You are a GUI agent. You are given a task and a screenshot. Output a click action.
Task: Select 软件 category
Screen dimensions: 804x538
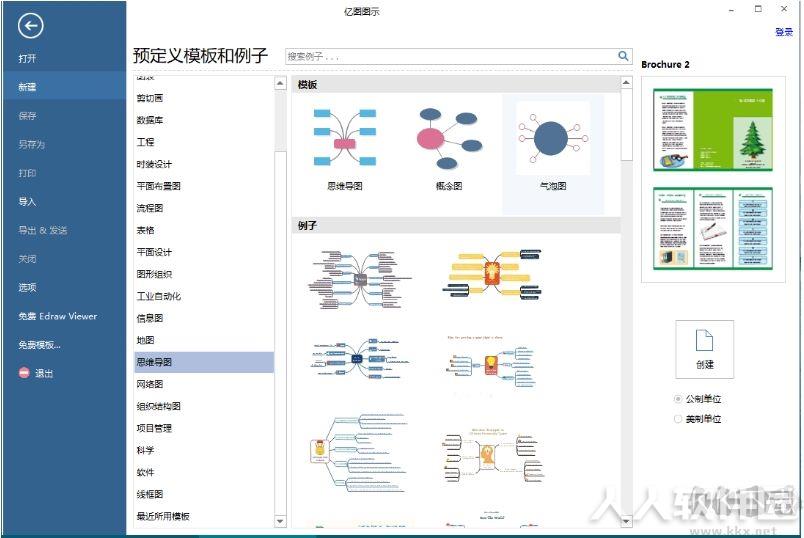click(145, 472)
